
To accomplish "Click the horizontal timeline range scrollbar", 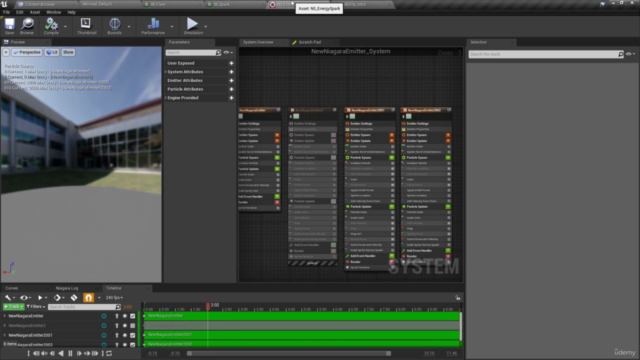I will 289,353.
